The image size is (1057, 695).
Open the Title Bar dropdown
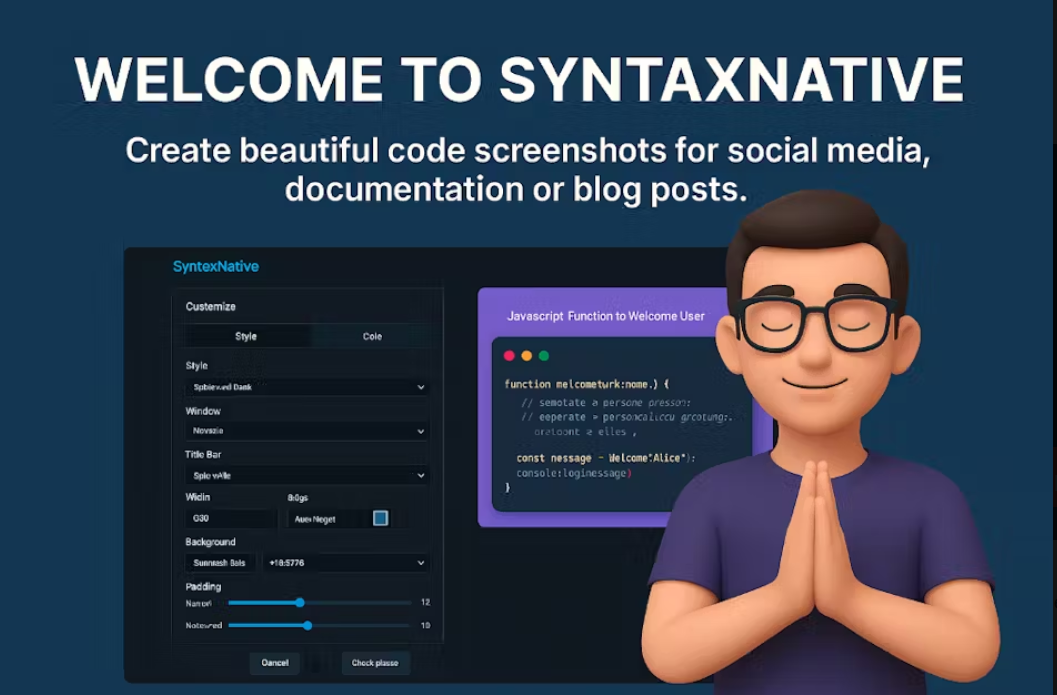pos(307,475)
